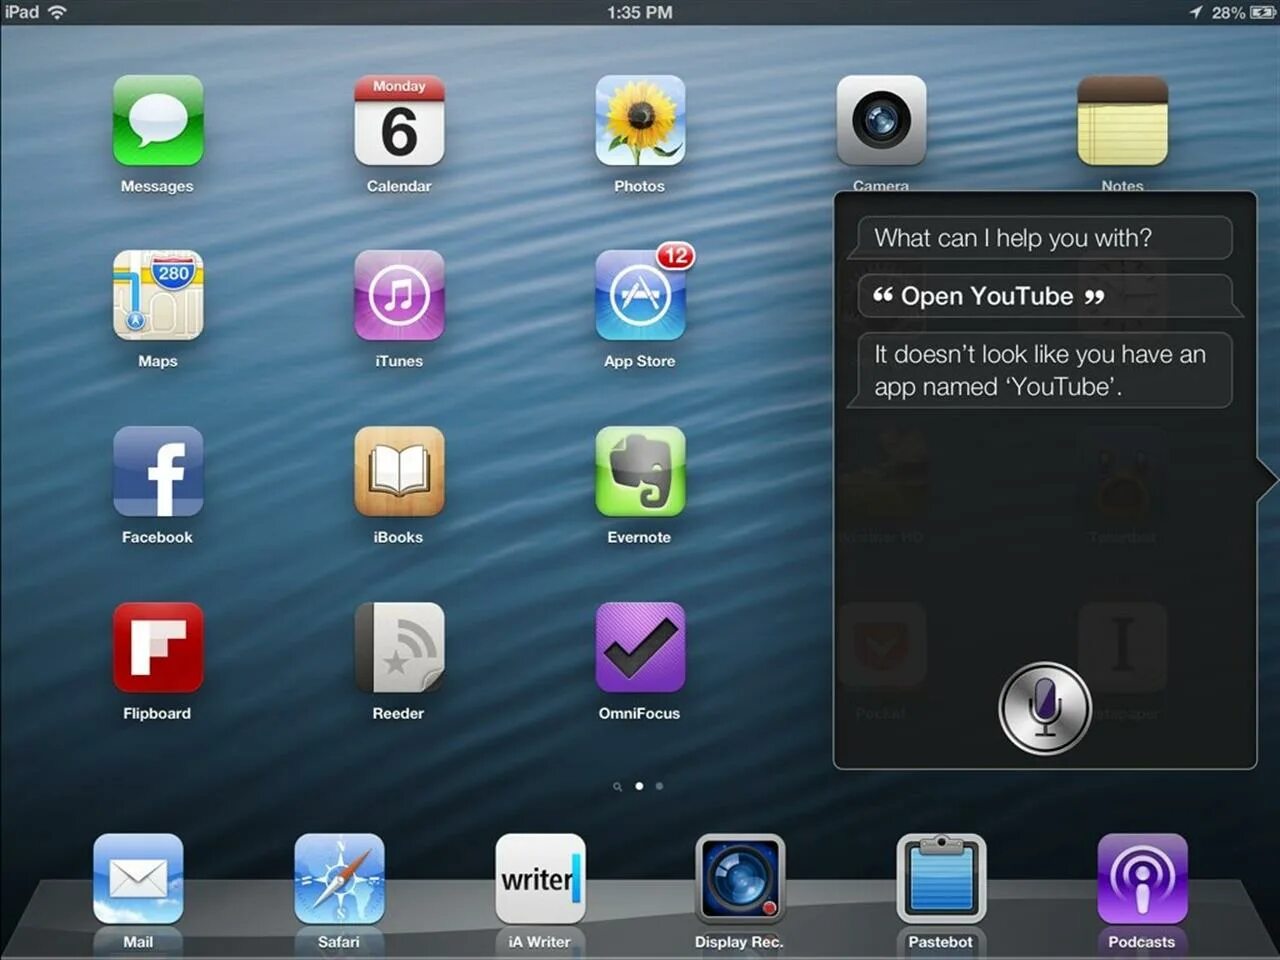
Task: Open the iTunes app
Action: point(399,296)
